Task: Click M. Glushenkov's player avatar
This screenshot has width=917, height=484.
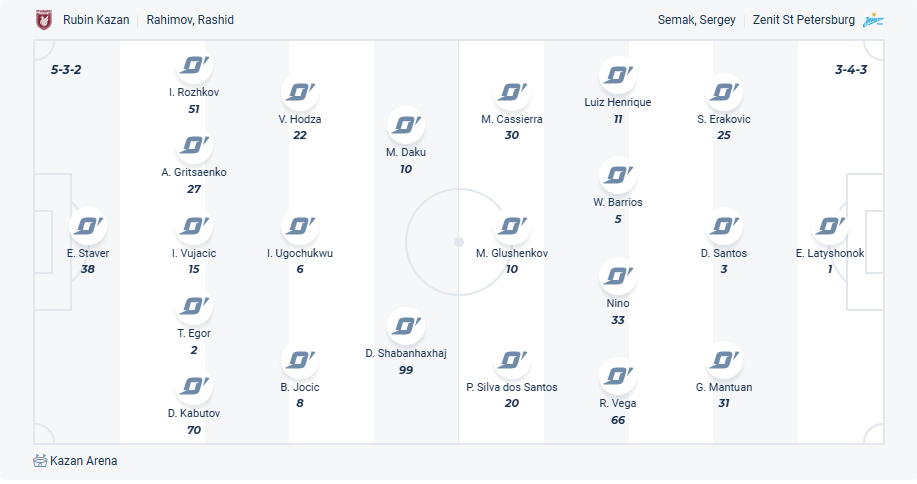Action: [512, 227]
